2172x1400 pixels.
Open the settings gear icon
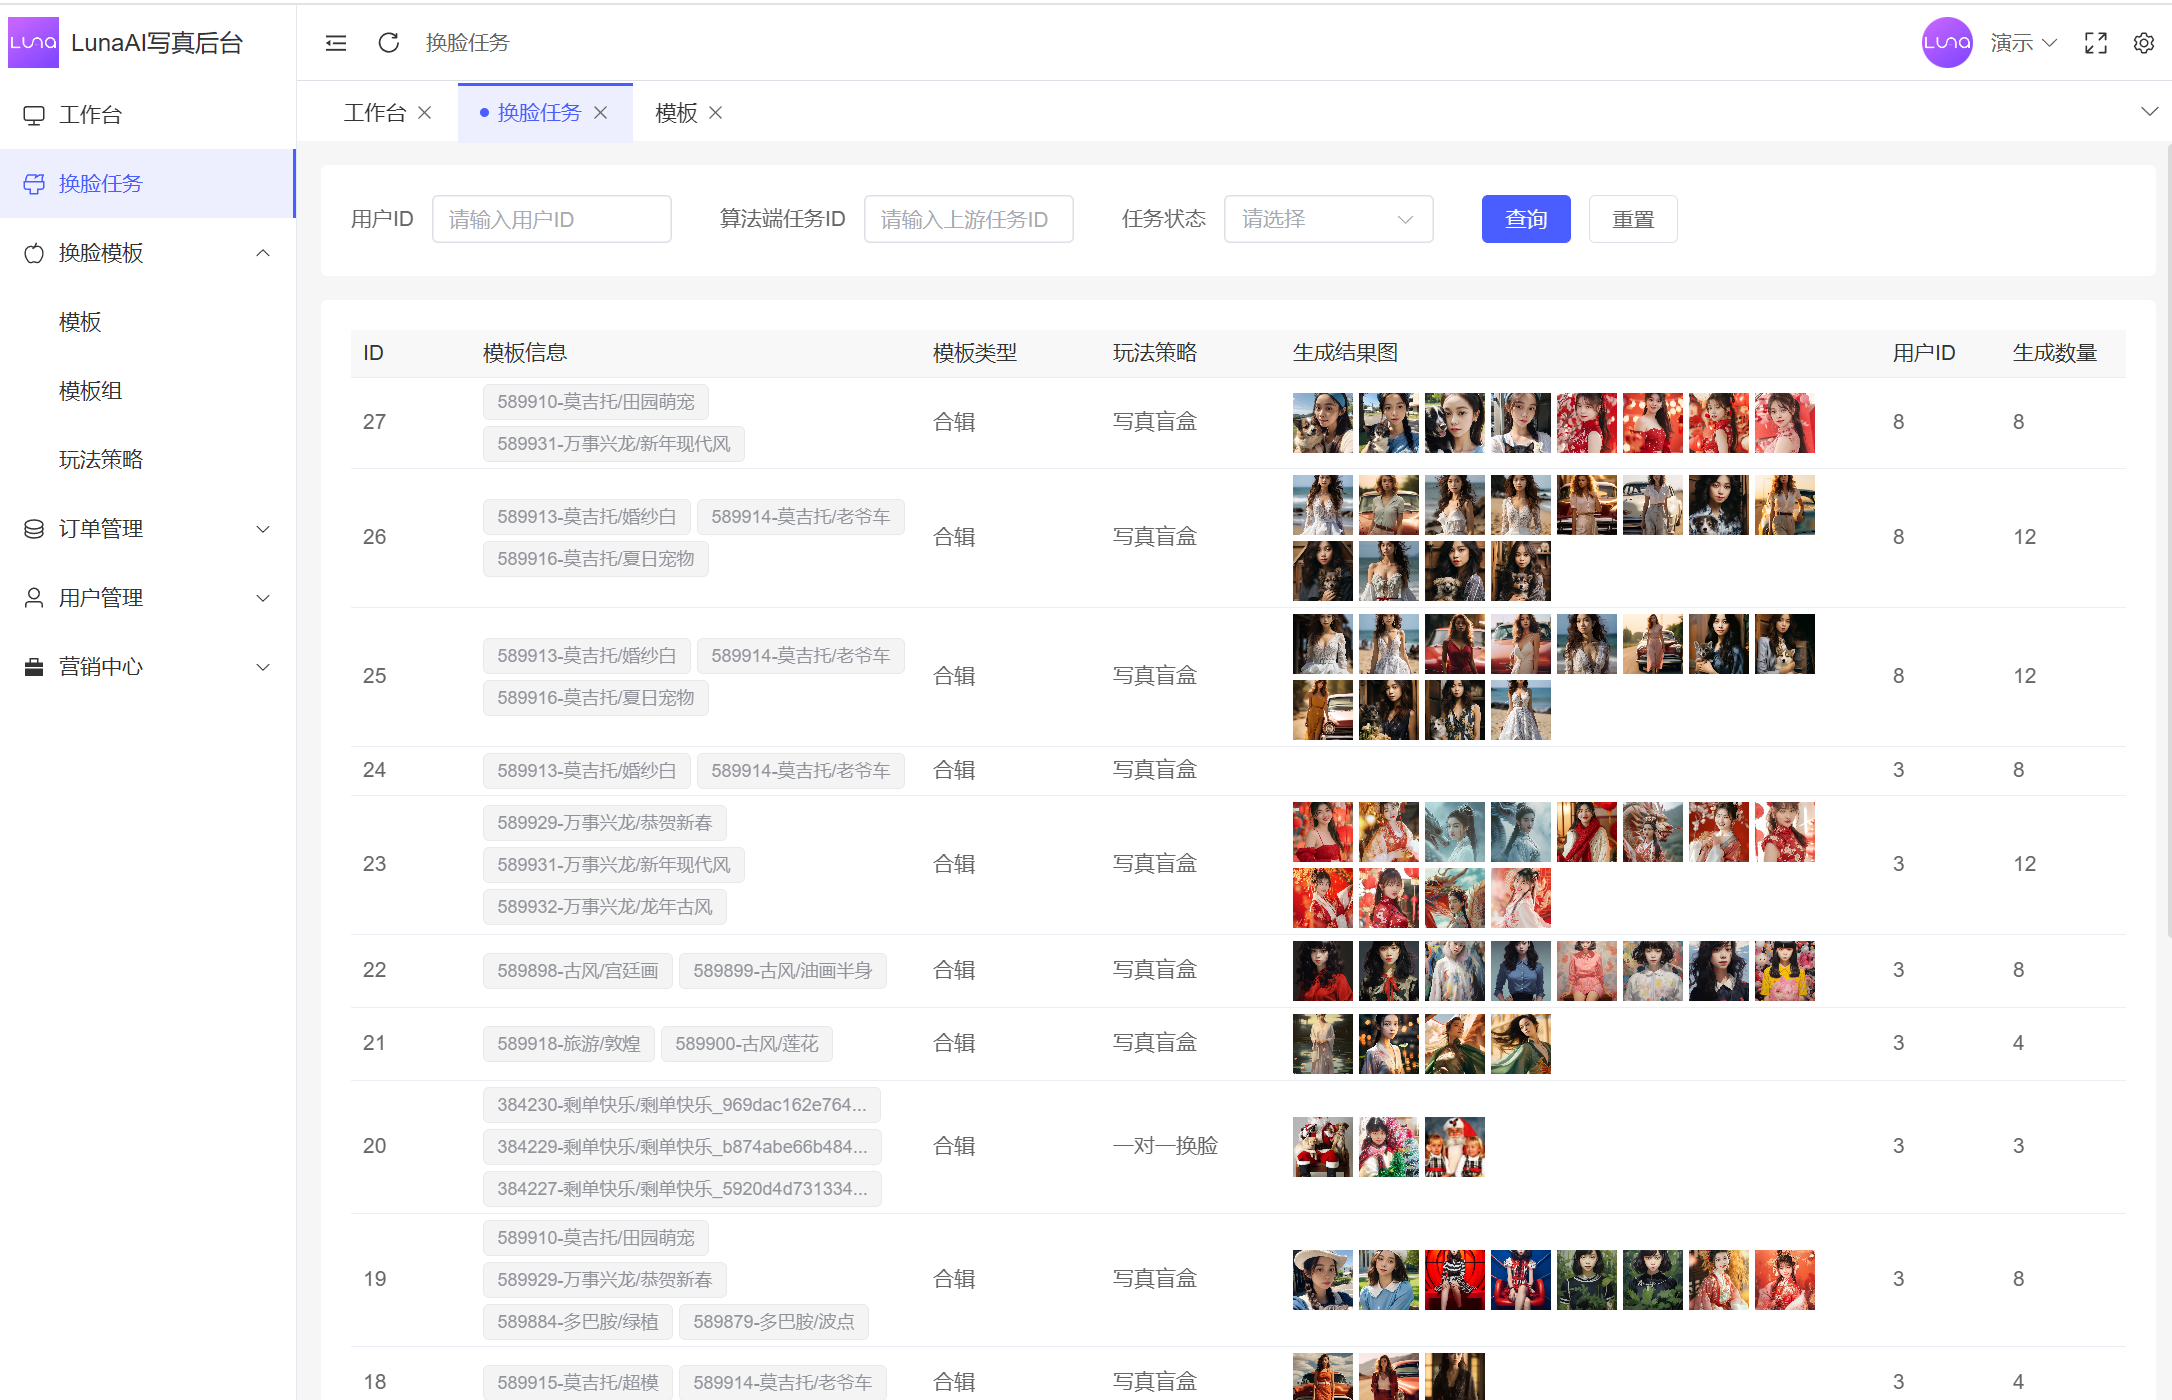coord(2143,43)
